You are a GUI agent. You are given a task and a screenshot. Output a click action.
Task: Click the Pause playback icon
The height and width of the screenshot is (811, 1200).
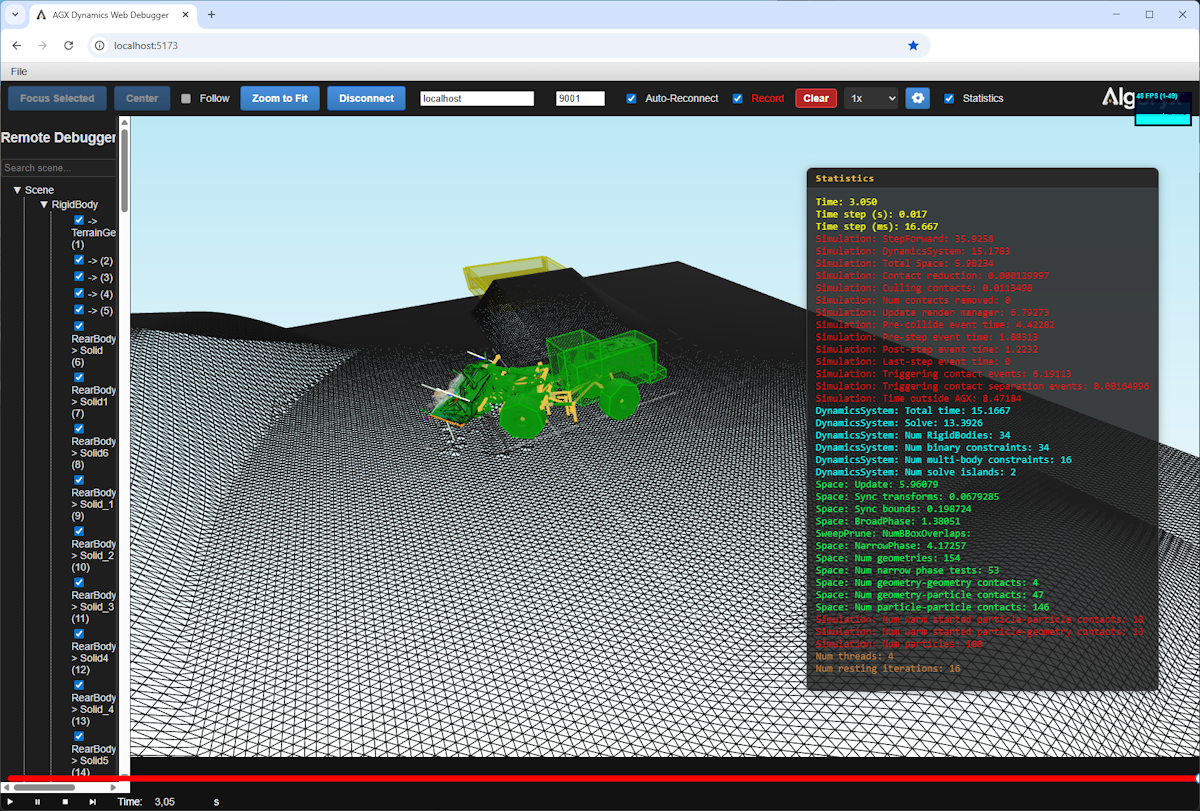coord(38,801)
